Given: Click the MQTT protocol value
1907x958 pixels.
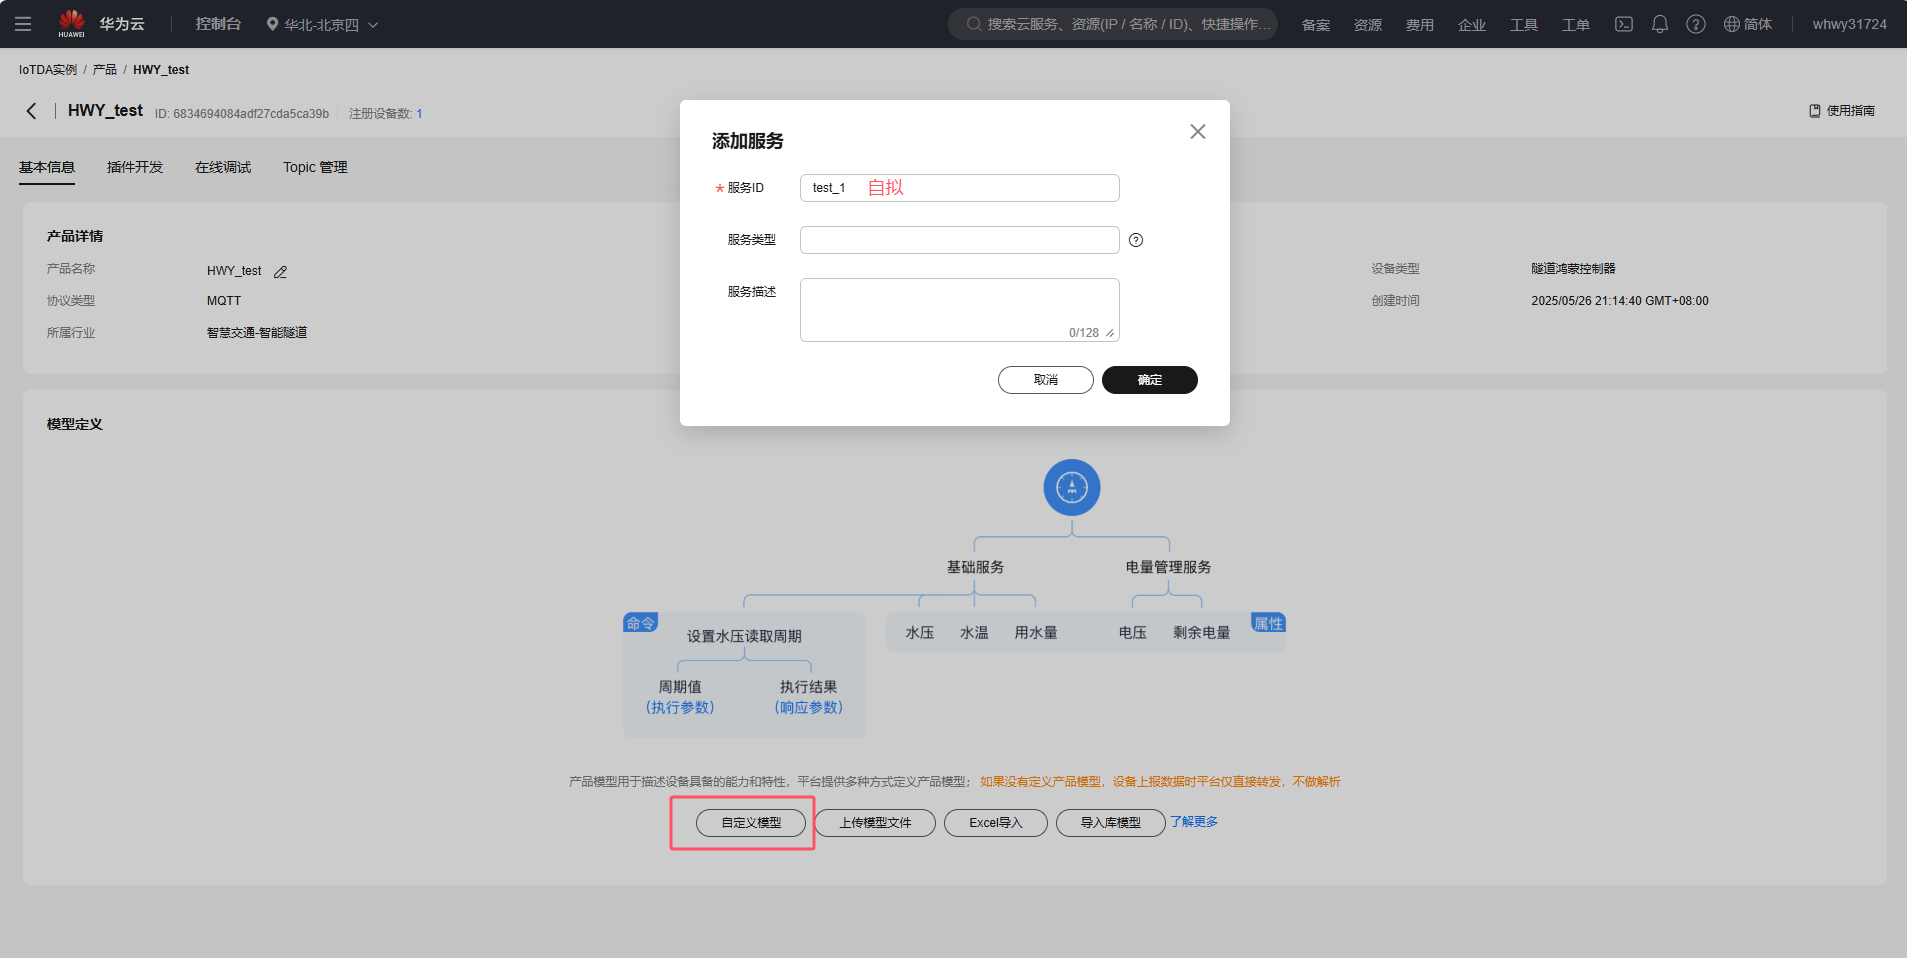Looking at the screenshot, I should pyautogui.click(x=224, y=301).
